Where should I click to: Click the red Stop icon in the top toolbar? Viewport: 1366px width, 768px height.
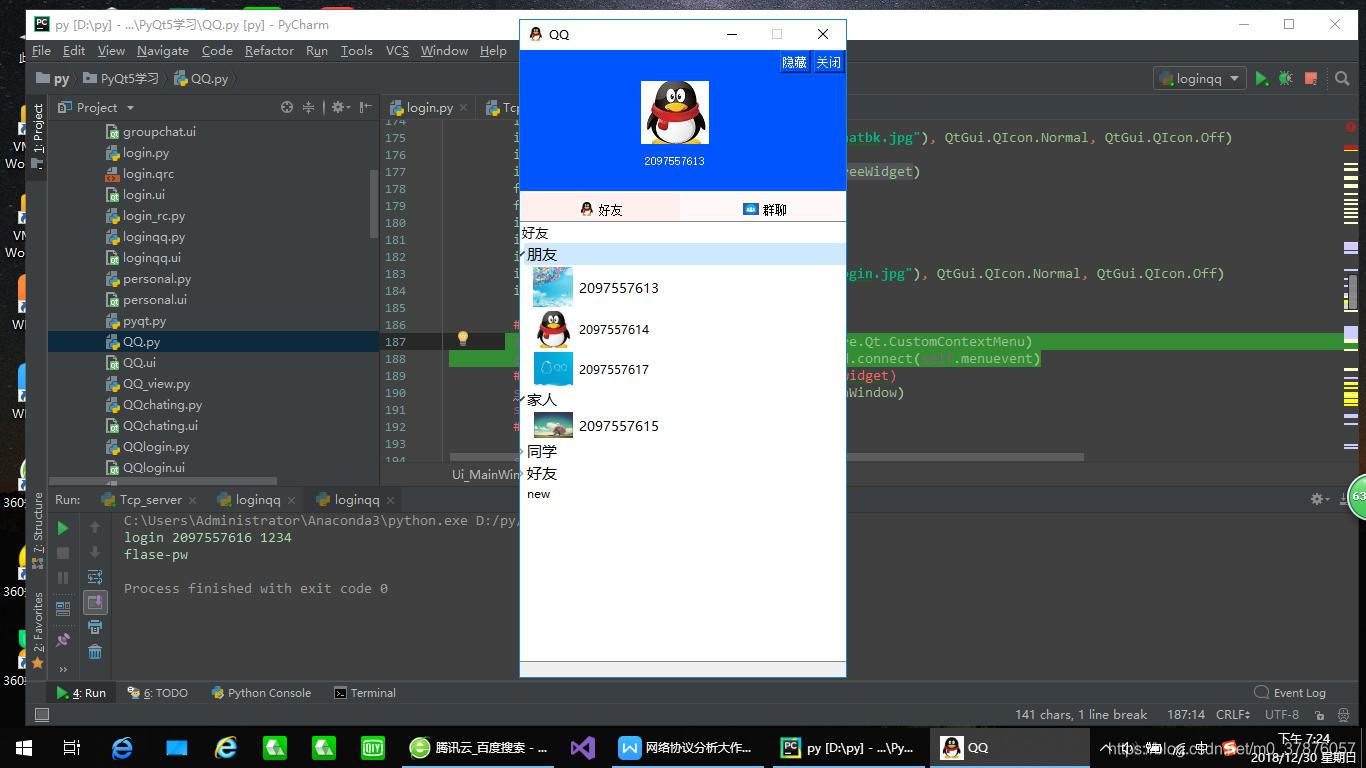[1310, 79]
